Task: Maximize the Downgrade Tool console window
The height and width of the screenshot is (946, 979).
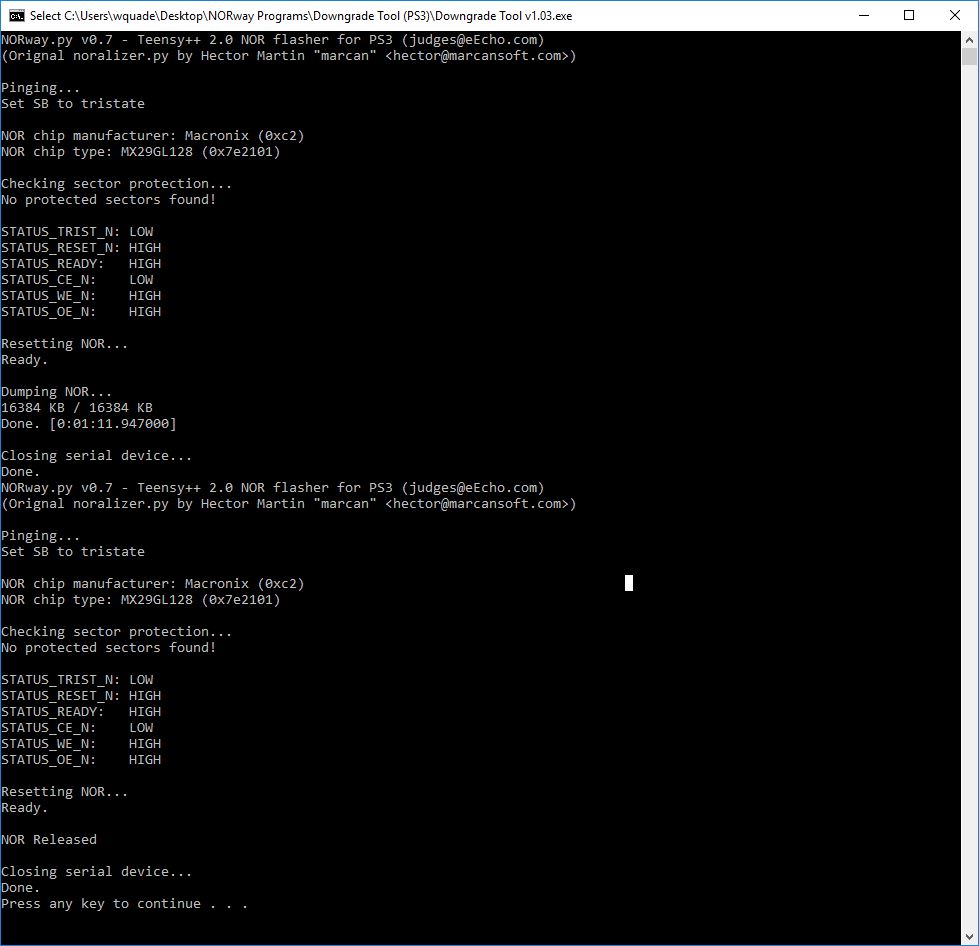Action: [x=909, y=16]
